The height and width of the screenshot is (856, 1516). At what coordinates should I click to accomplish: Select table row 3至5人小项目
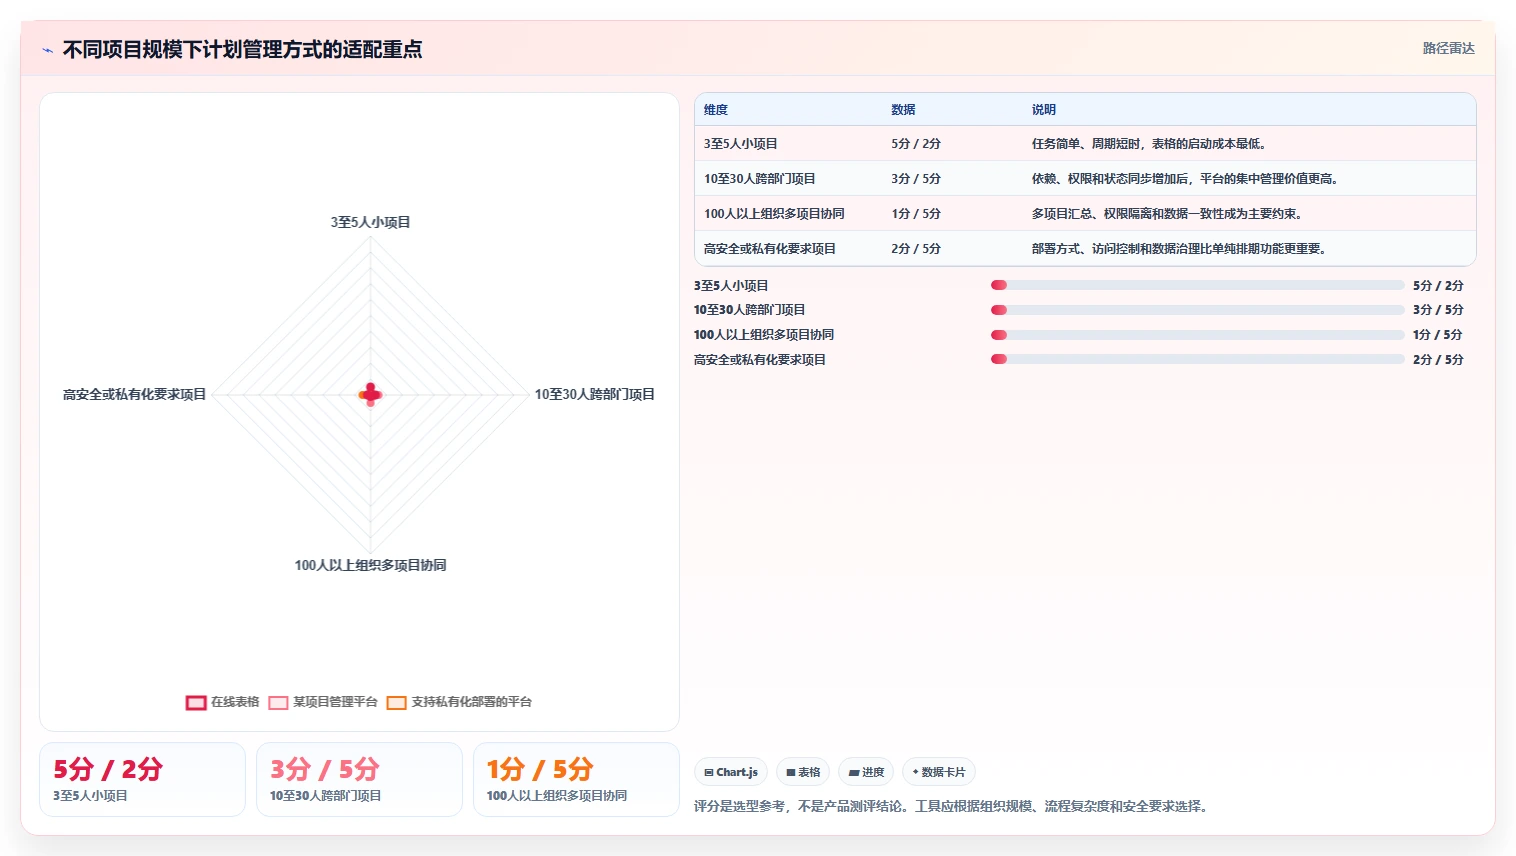tap(1085, 144)
